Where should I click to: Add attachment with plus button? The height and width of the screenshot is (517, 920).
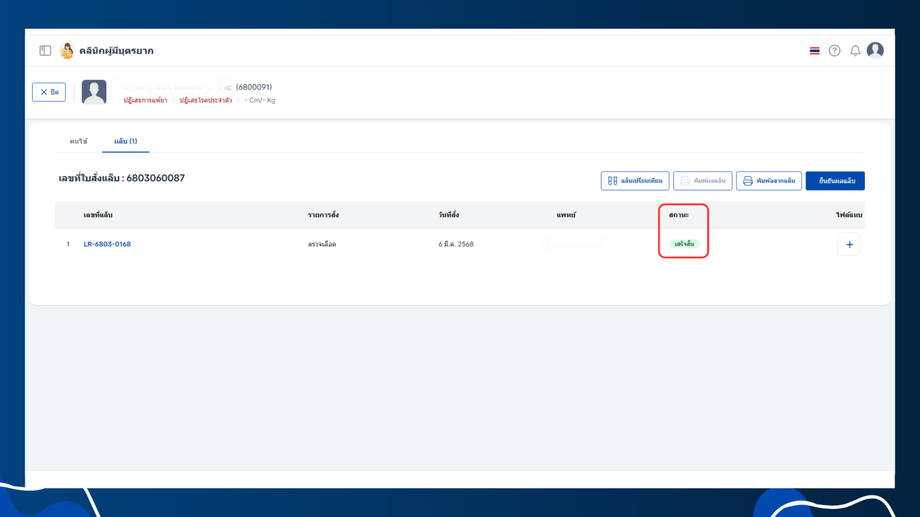coord(849,245)
